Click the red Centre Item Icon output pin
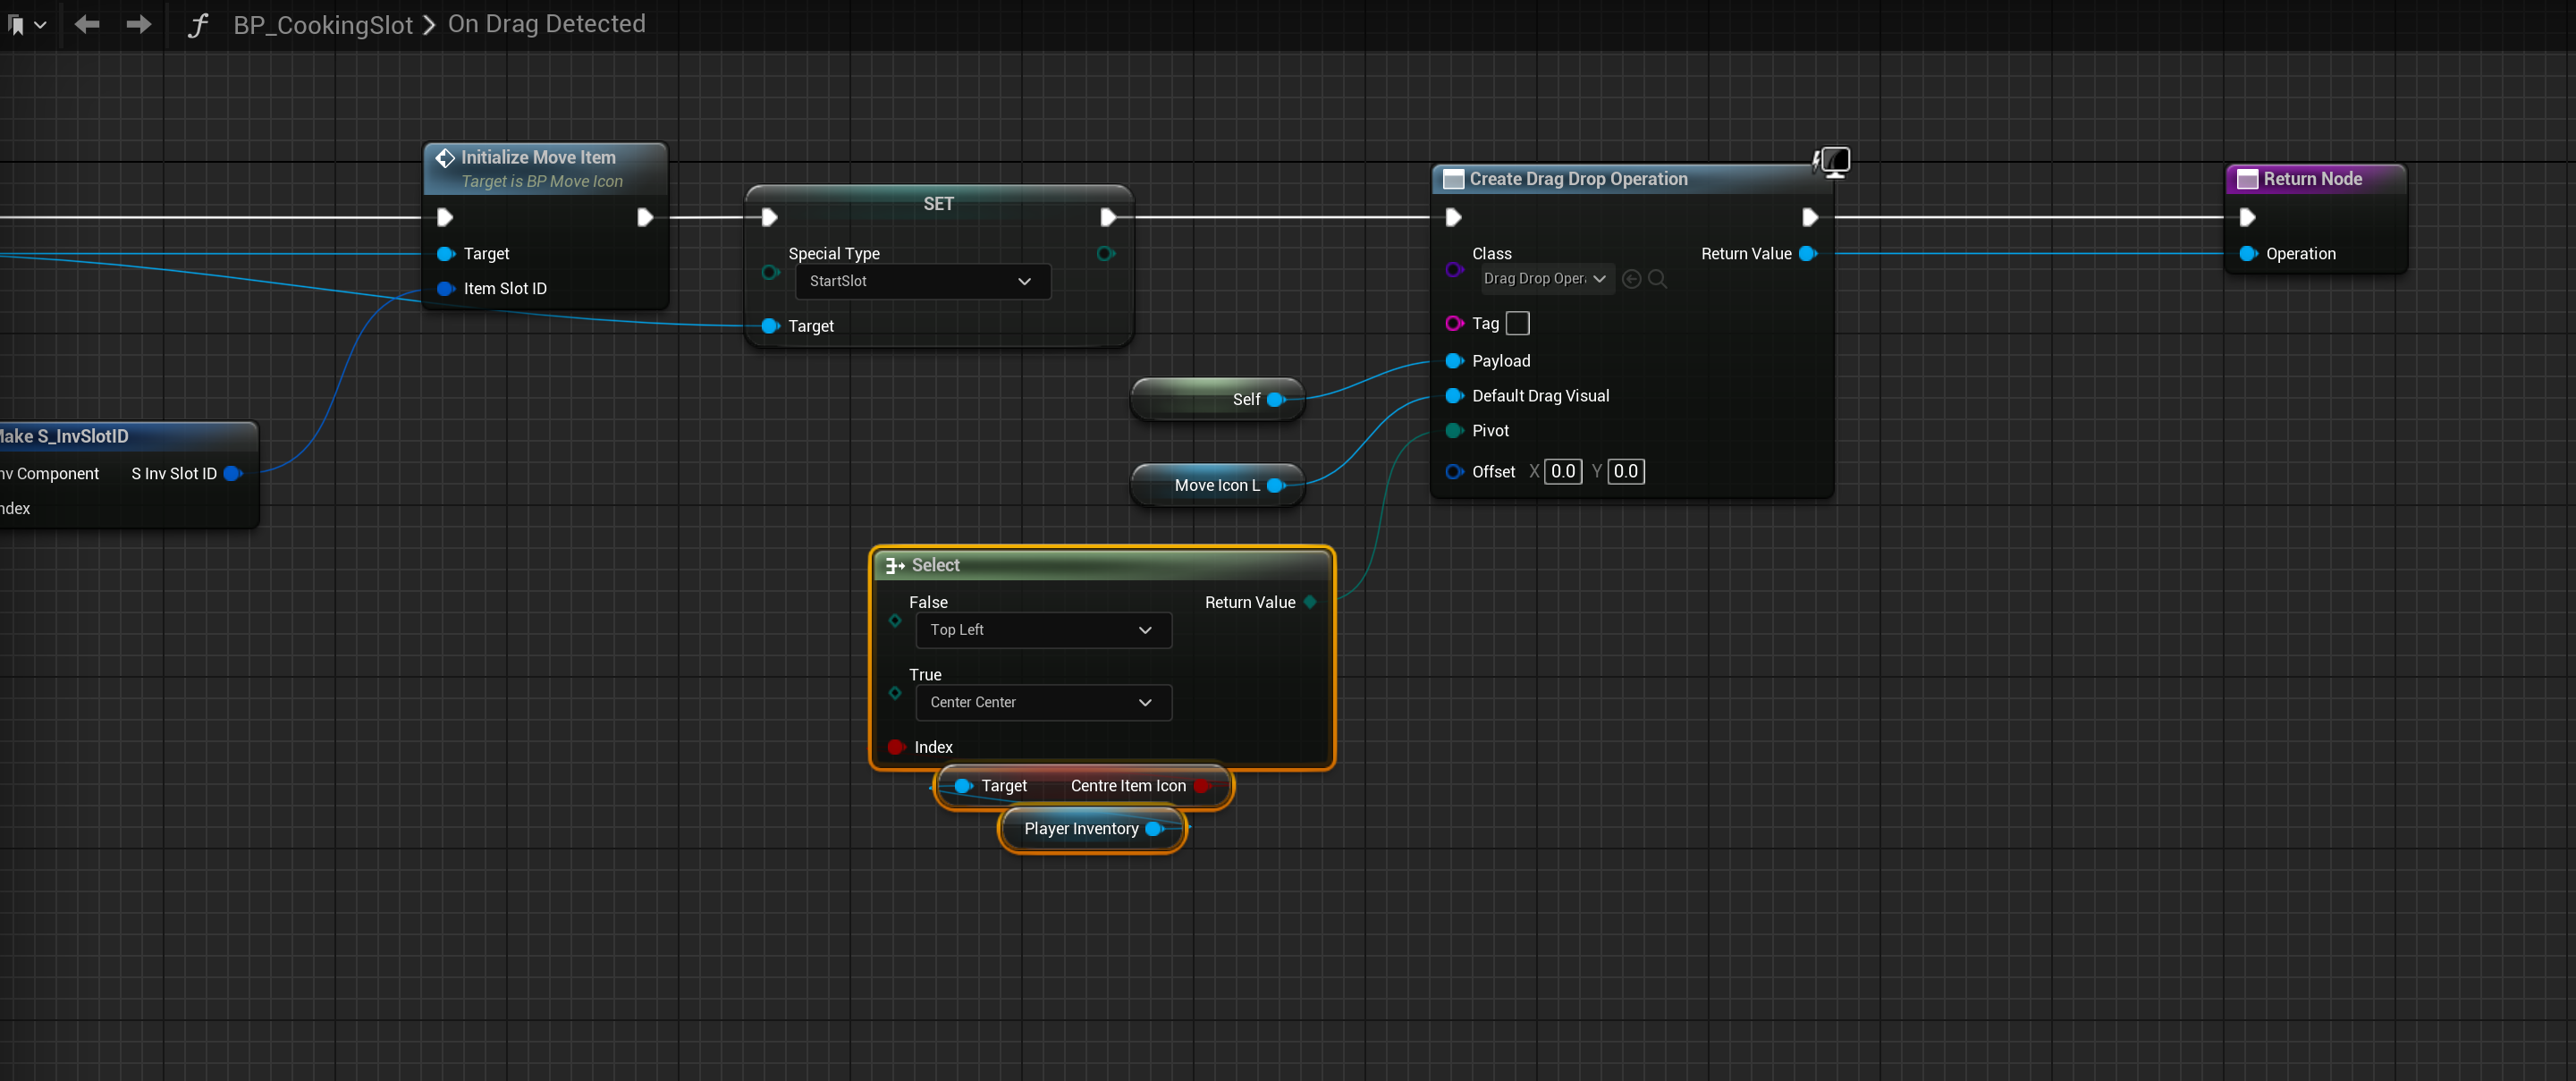 tap(1202, 786)
